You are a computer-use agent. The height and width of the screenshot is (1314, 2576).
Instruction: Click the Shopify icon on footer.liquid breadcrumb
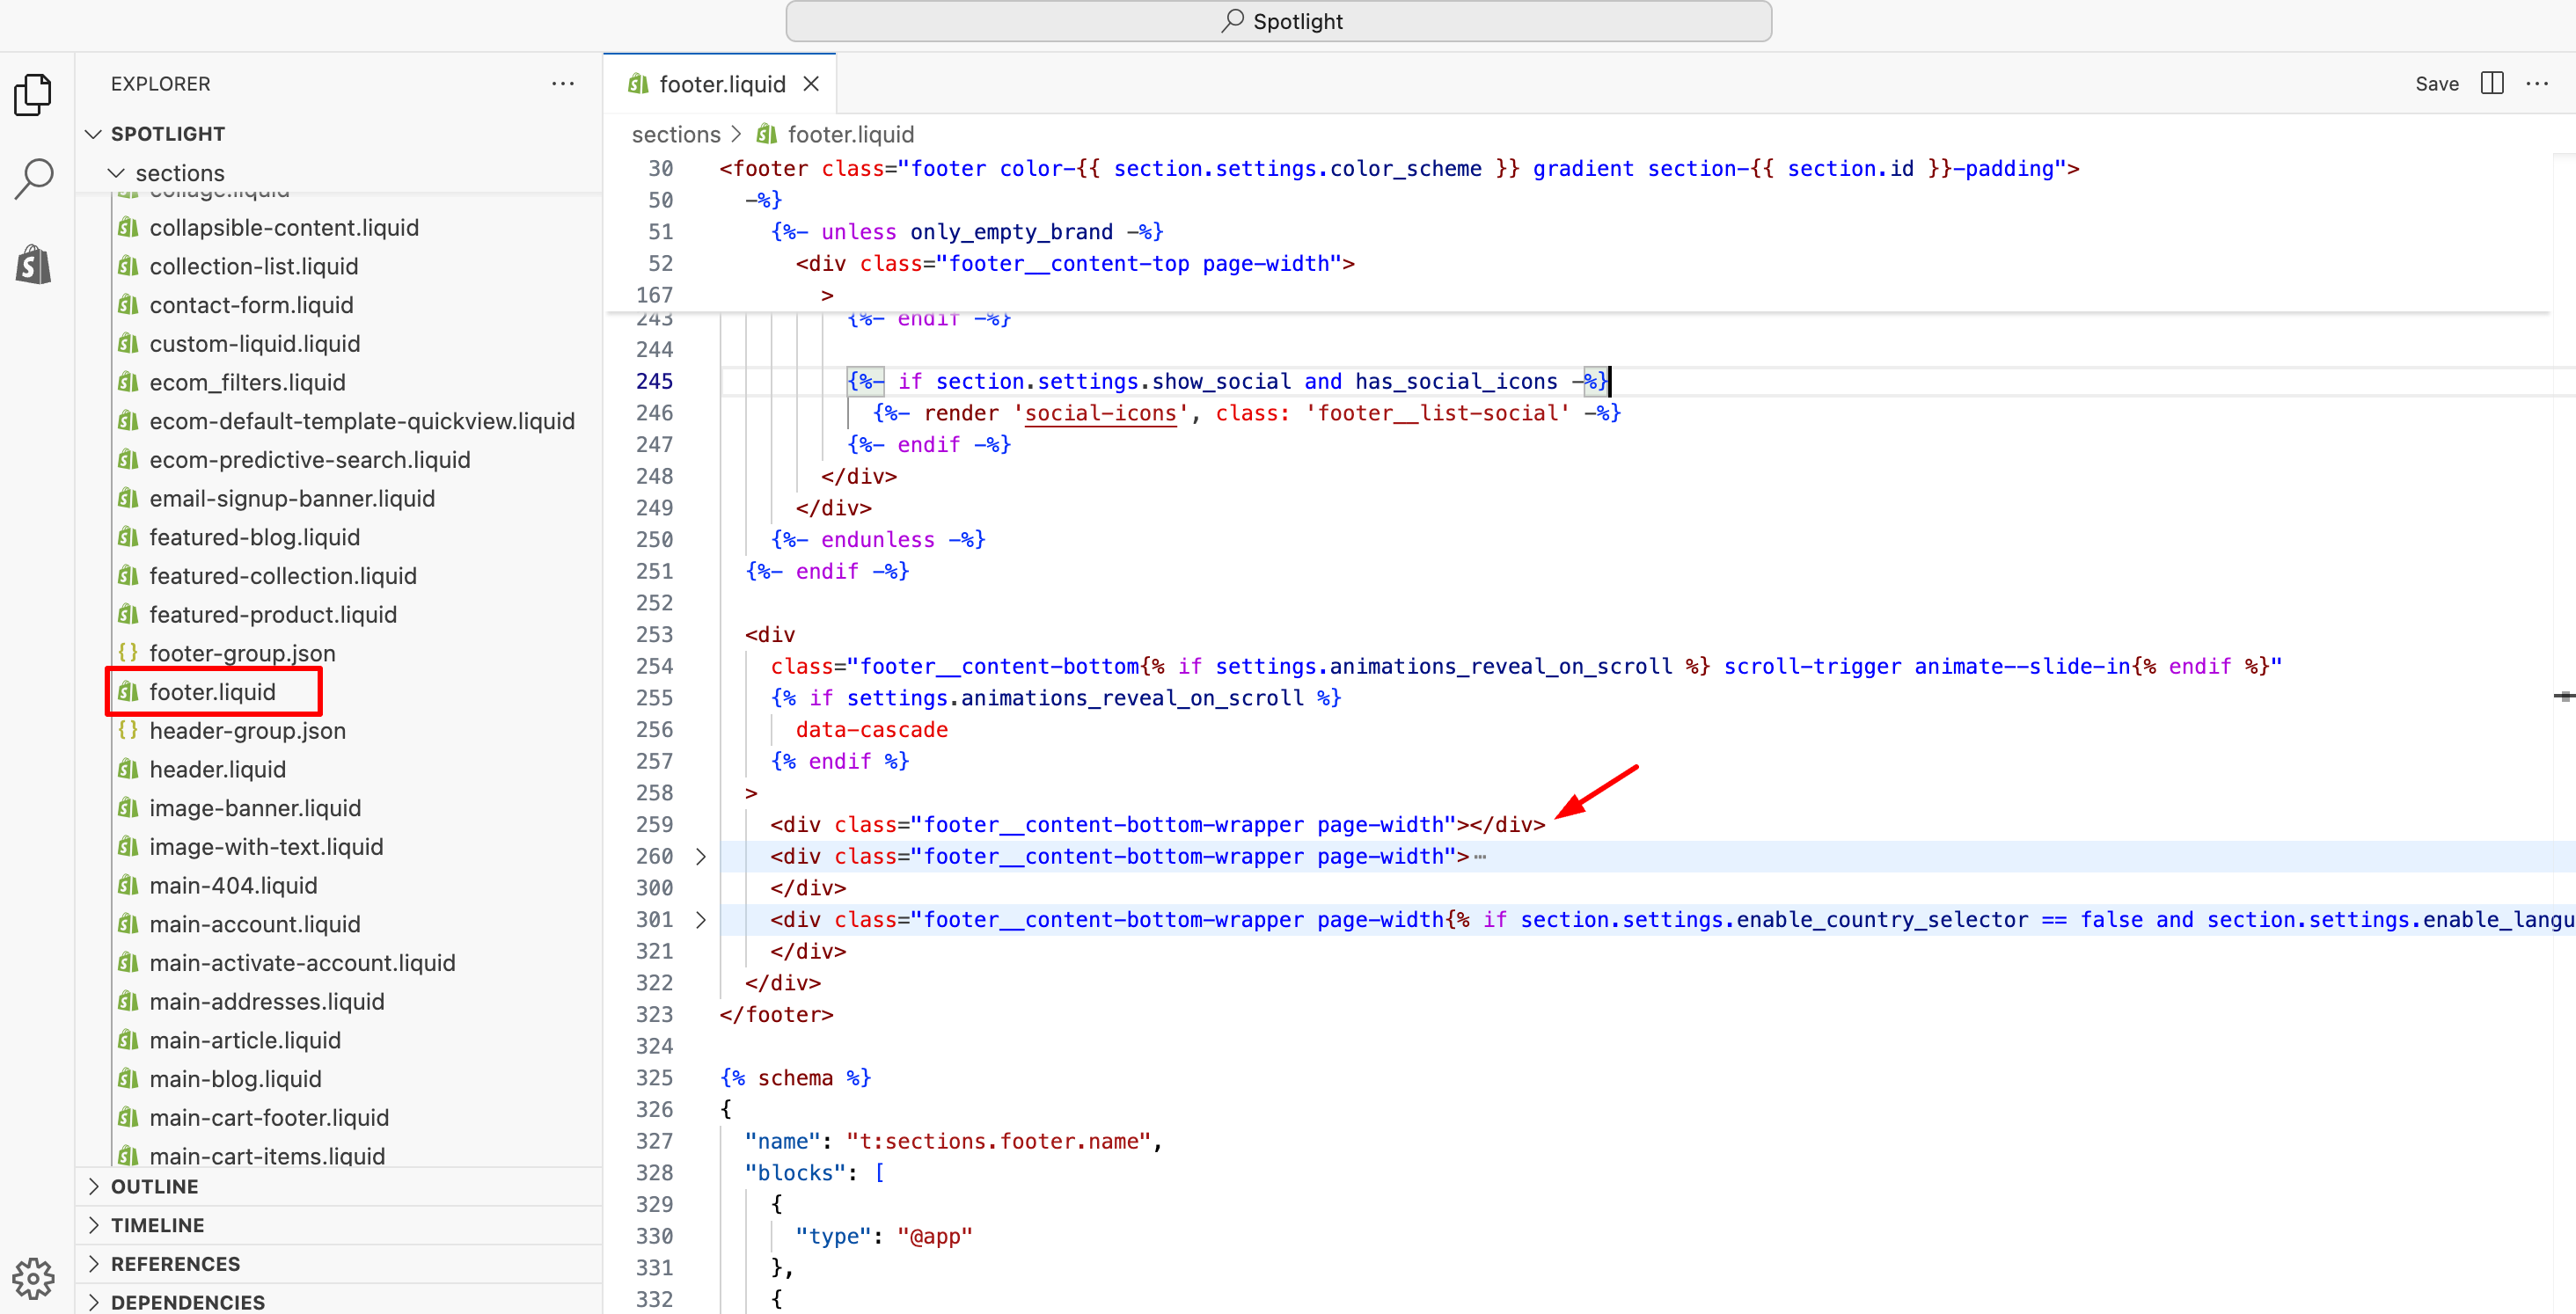[767, 134]
